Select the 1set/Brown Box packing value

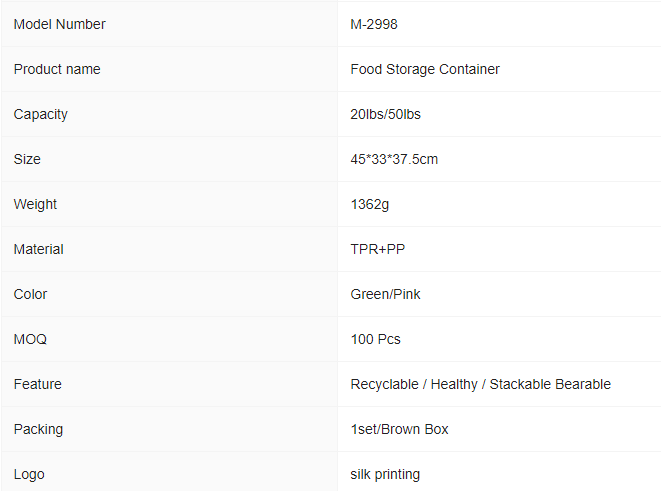click(399, 429)
